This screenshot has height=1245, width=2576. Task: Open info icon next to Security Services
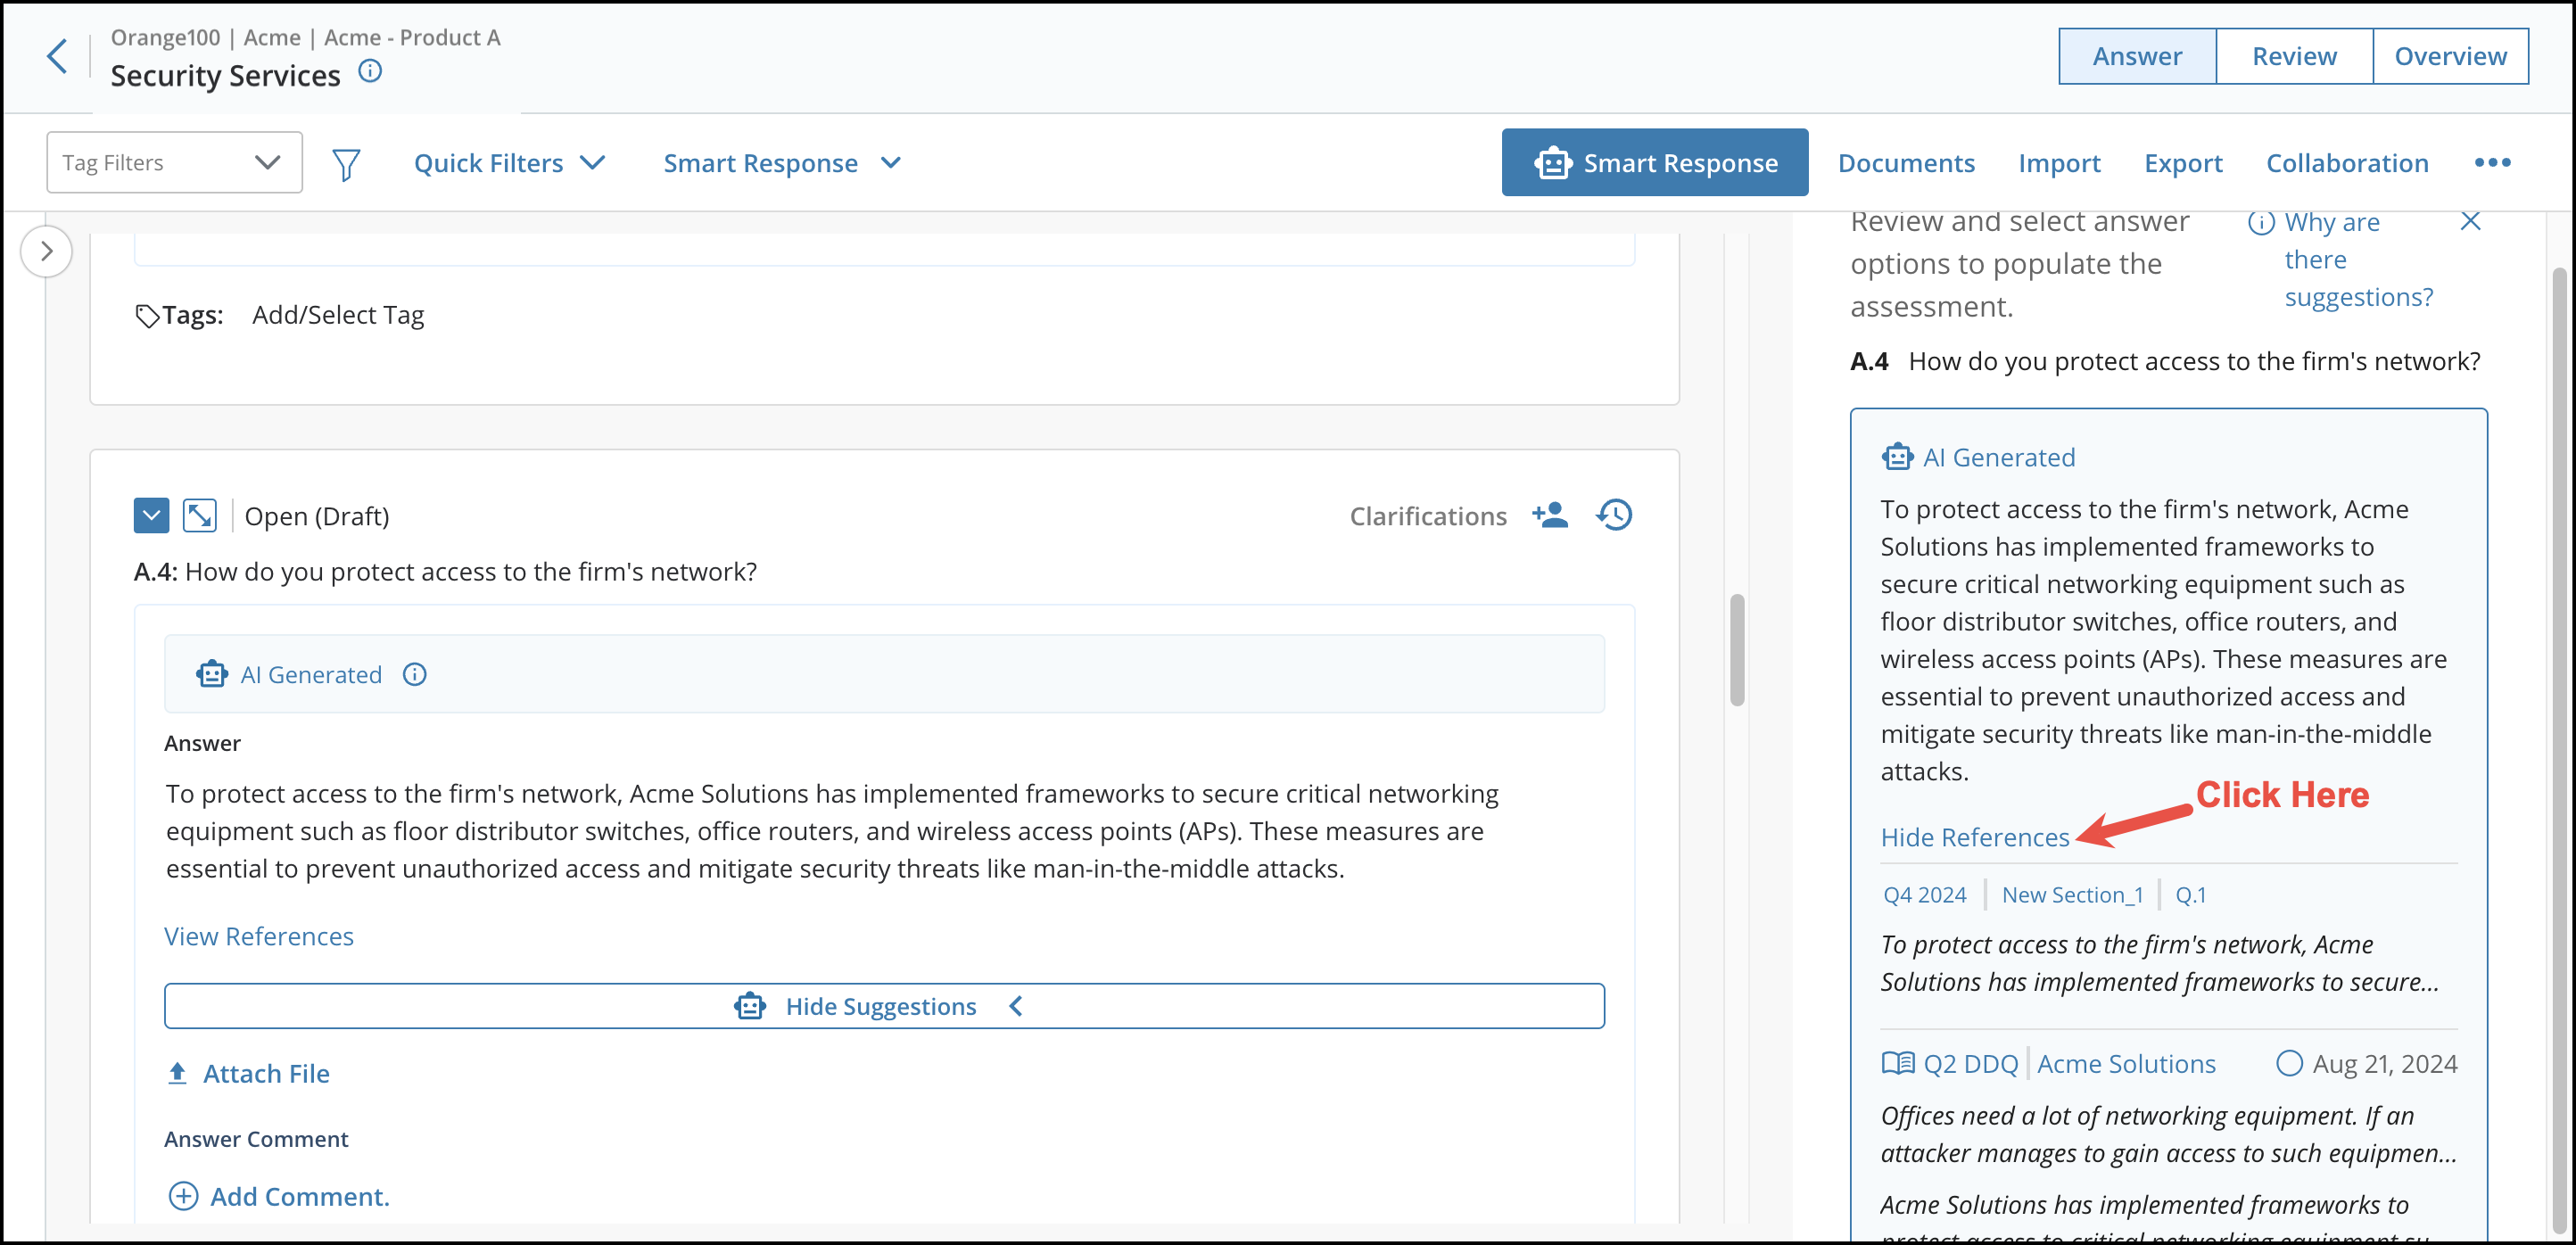click(370, 71)
